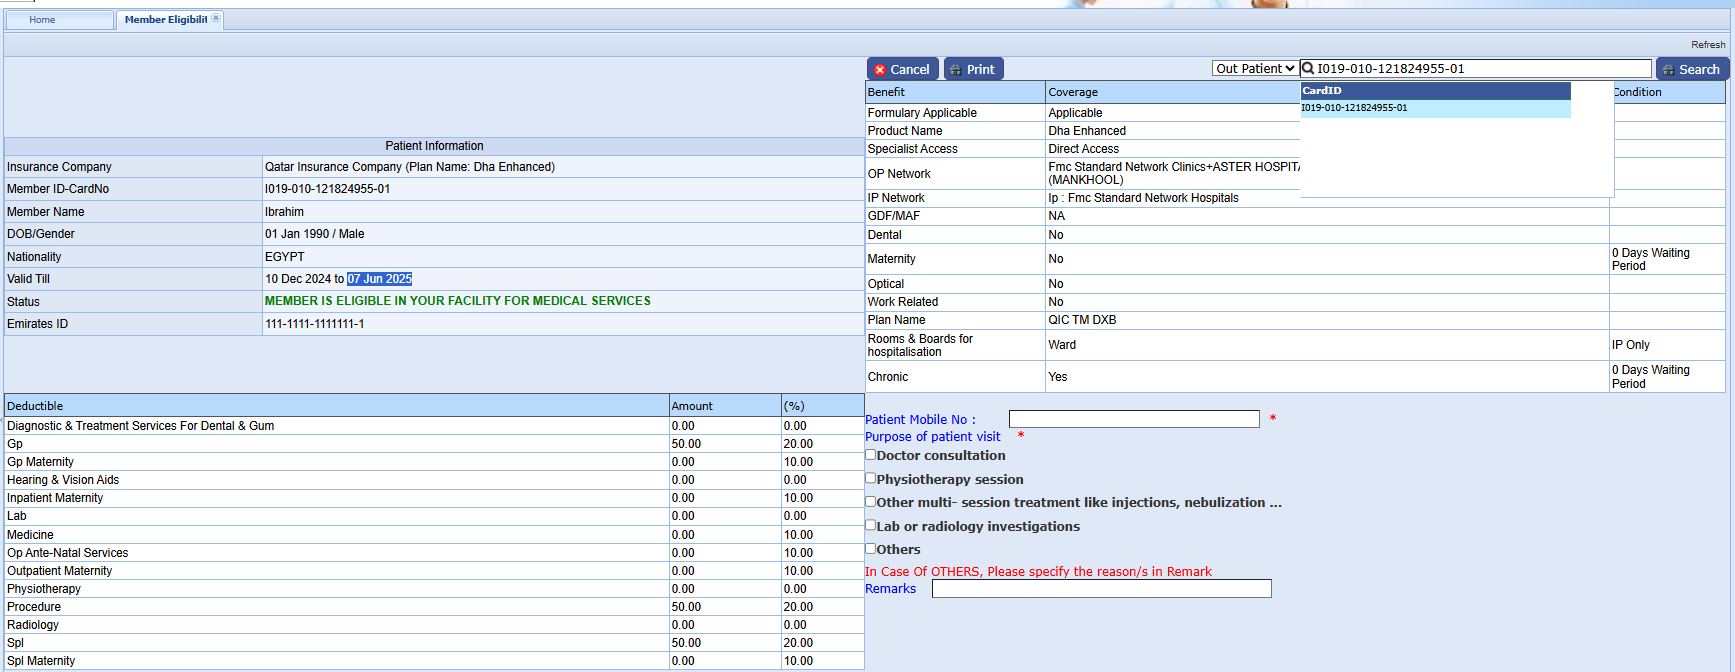Click the card ID search input

(x=1482, y=69)
